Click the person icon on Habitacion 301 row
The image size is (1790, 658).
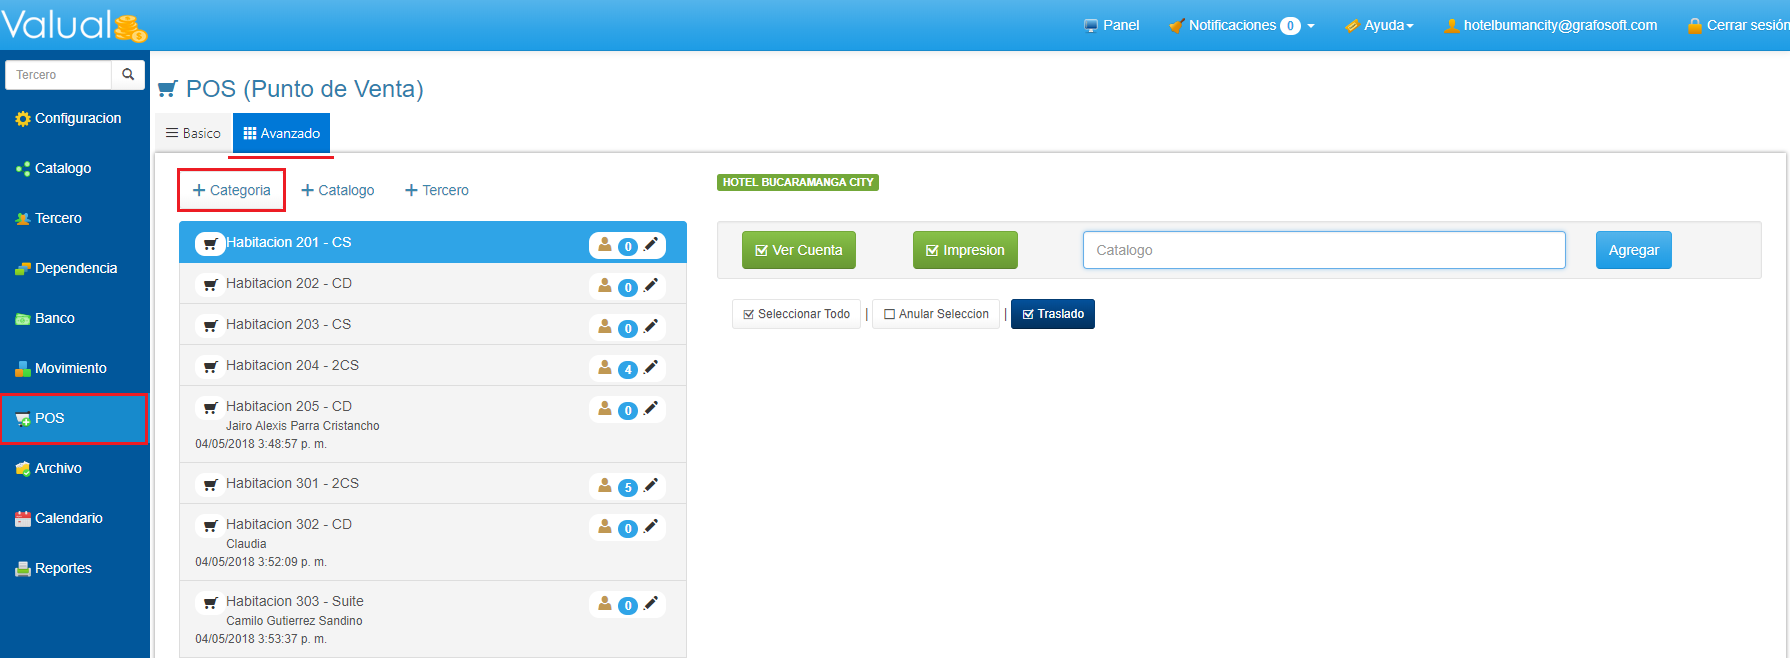point(605,485)
